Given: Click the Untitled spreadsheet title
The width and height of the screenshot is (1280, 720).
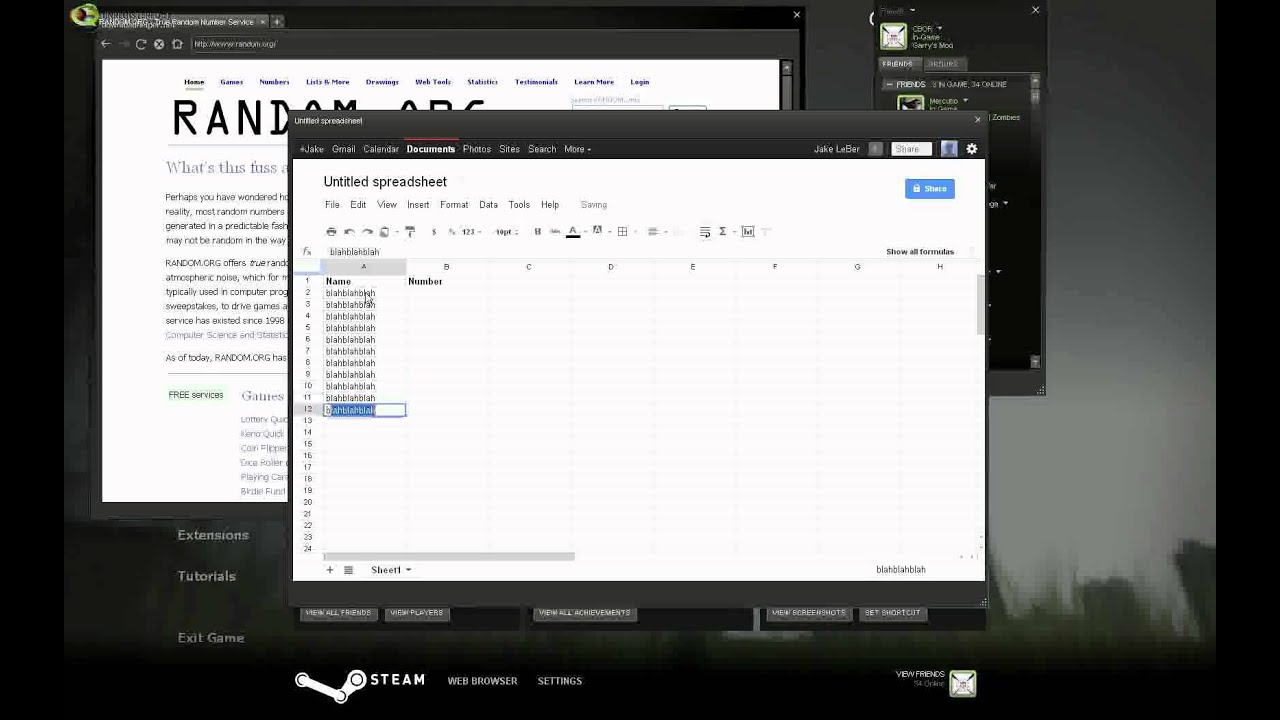Looking at the screenshot, I should 385,182.
